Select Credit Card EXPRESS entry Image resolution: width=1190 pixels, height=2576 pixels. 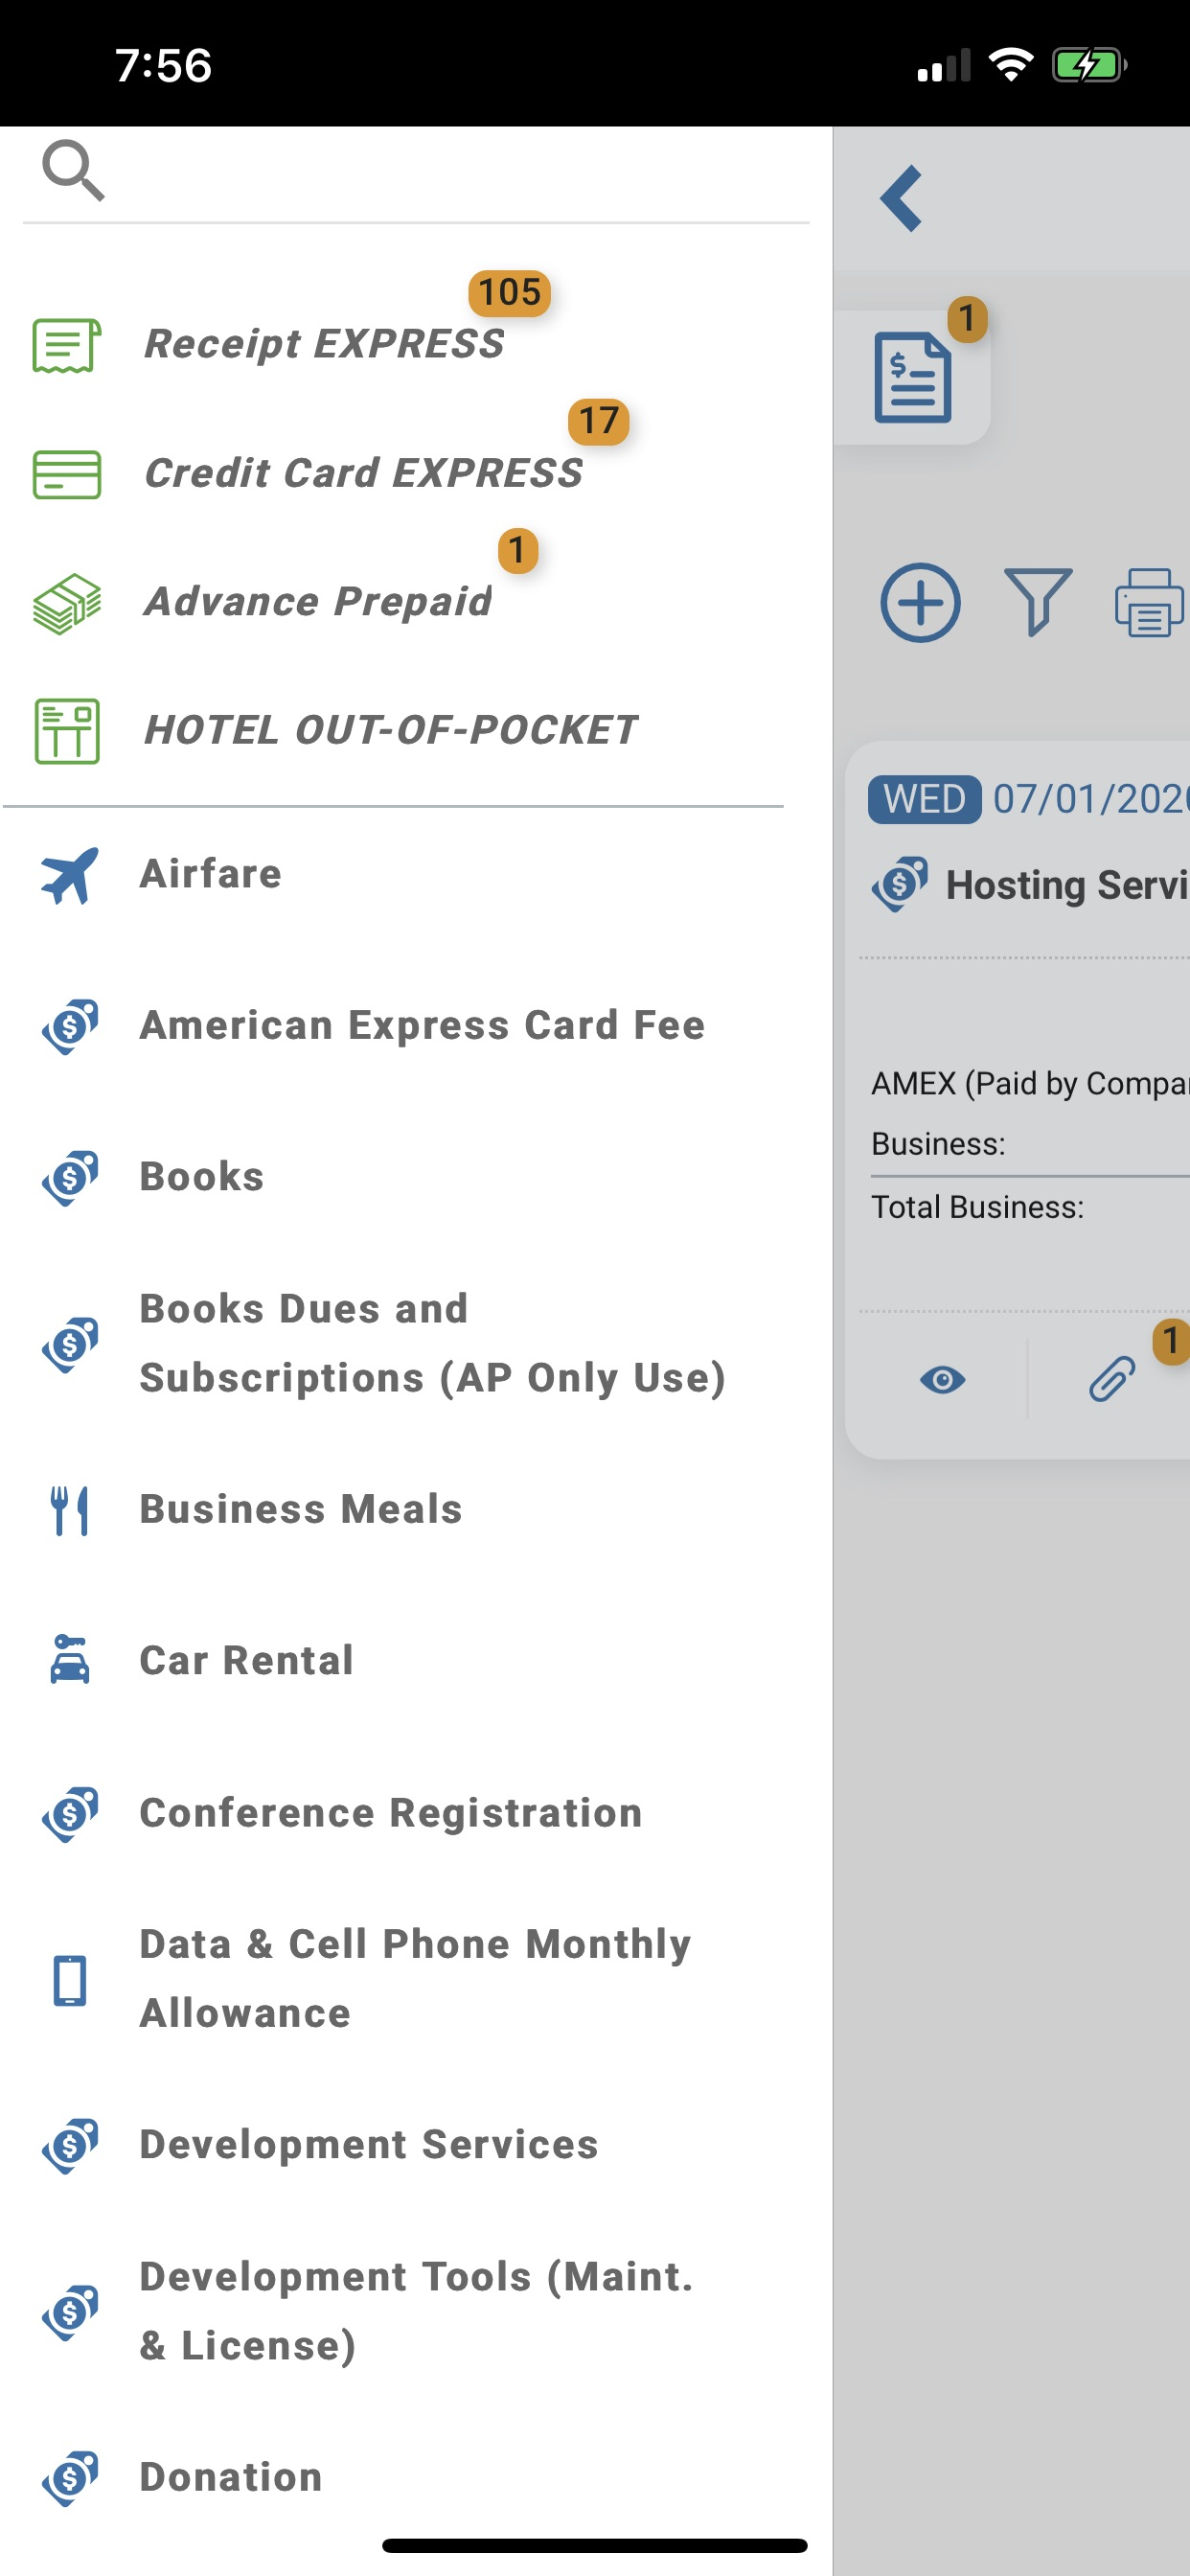[362, 473]
